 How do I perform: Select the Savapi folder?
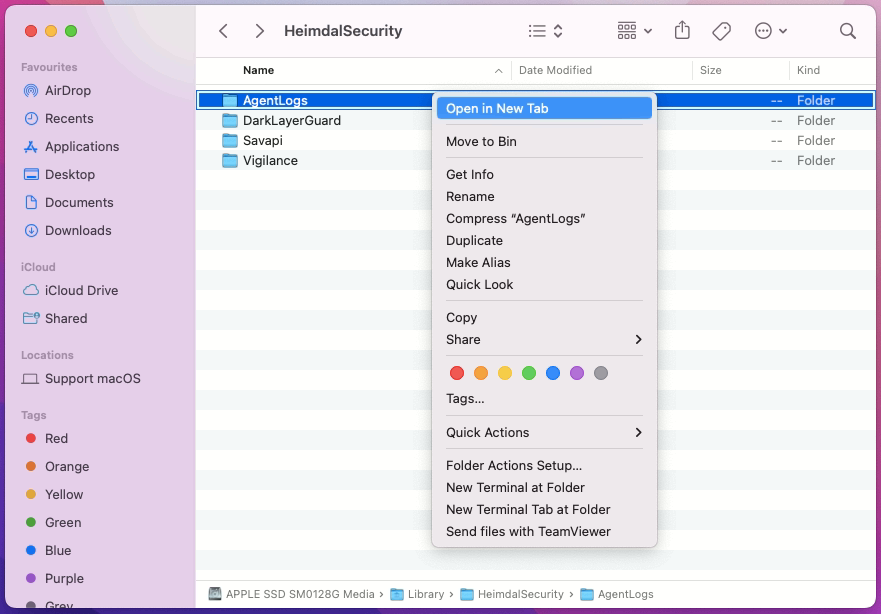262,141
